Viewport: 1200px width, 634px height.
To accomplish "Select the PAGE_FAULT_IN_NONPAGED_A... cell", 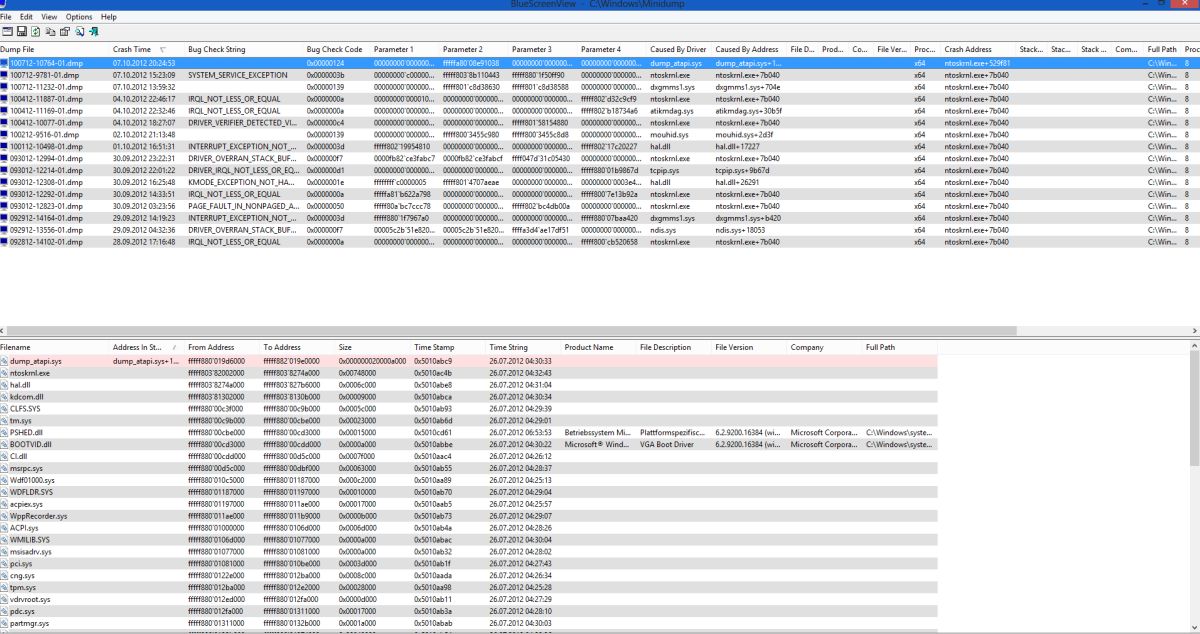I will pos(244,205).
